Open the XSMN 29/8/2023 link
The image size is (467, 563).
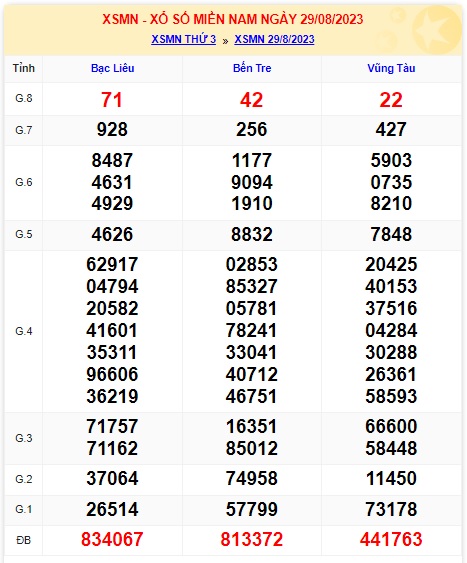274,39
